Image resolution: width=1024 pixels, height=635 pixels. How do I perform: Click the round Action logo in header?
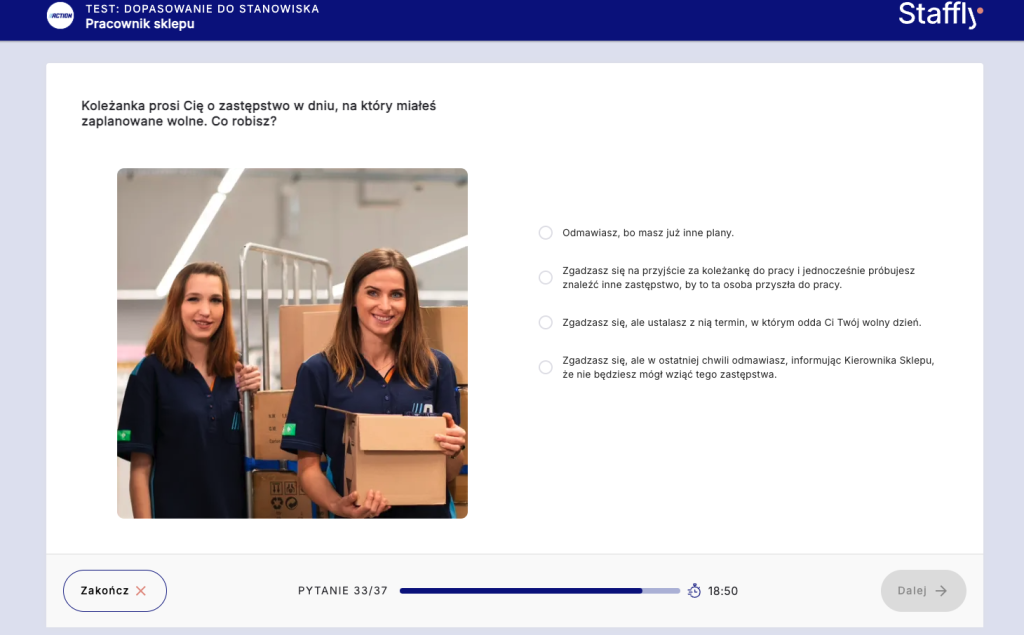60,16
